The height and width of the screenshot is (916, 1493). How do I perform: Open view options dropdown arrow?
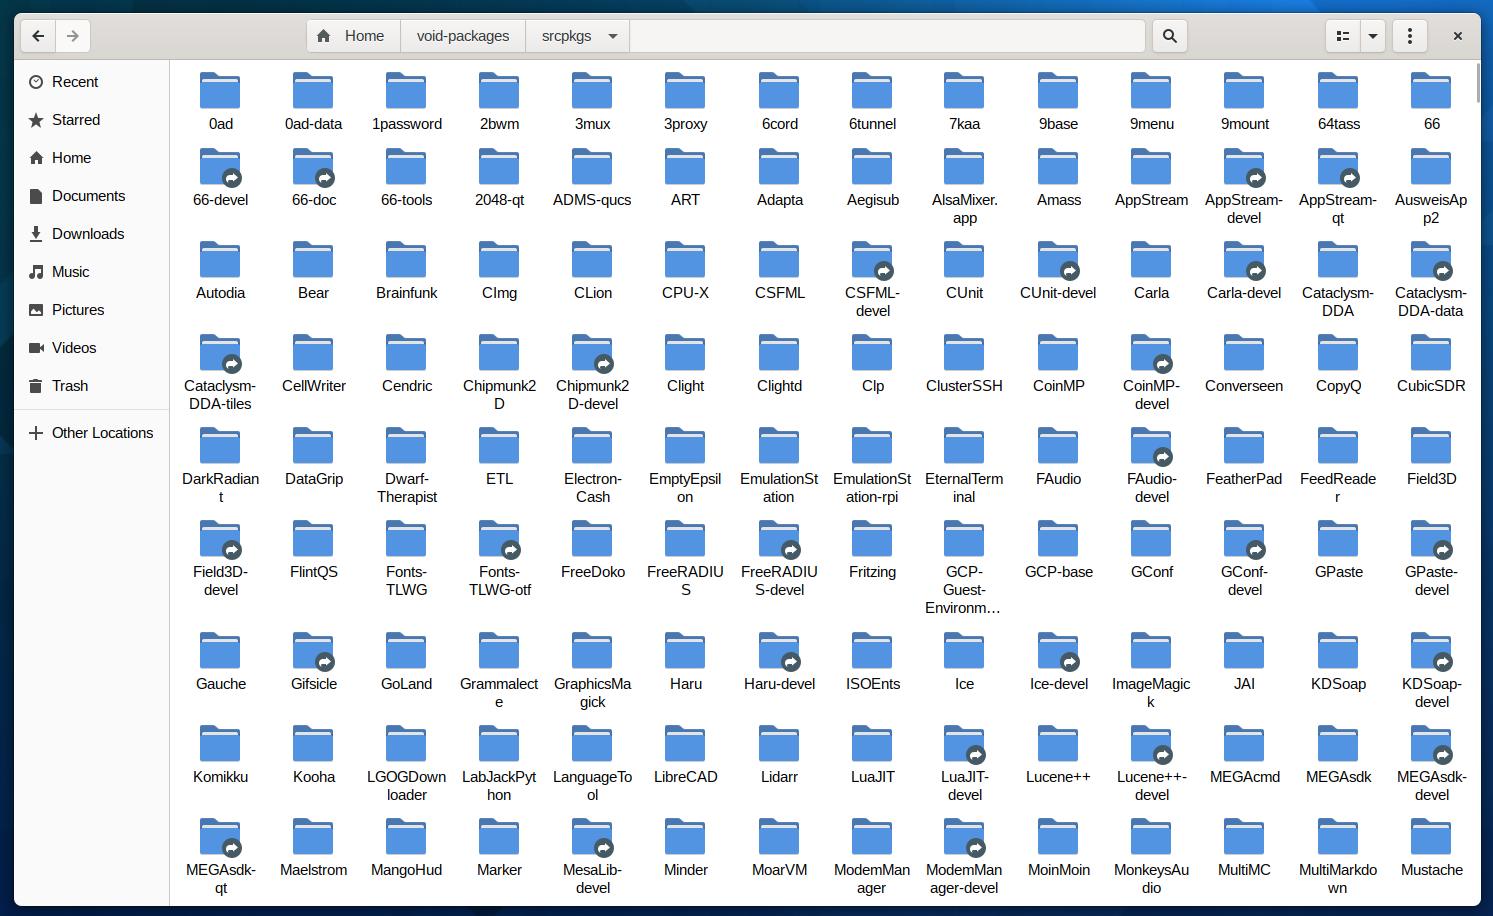click(x=1373, y=36)
